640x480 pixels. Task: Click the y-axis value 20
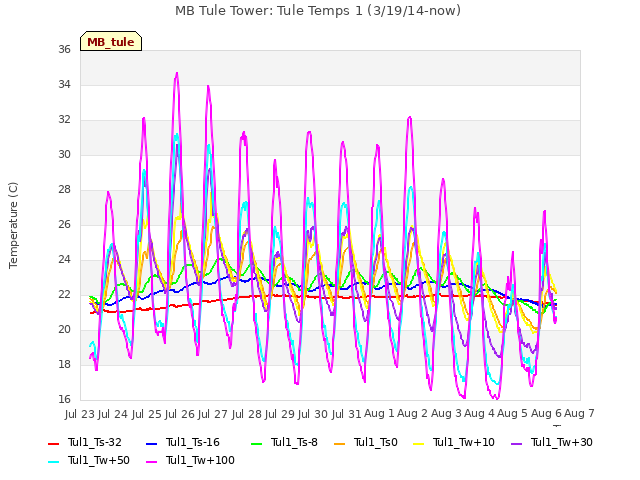64,330
